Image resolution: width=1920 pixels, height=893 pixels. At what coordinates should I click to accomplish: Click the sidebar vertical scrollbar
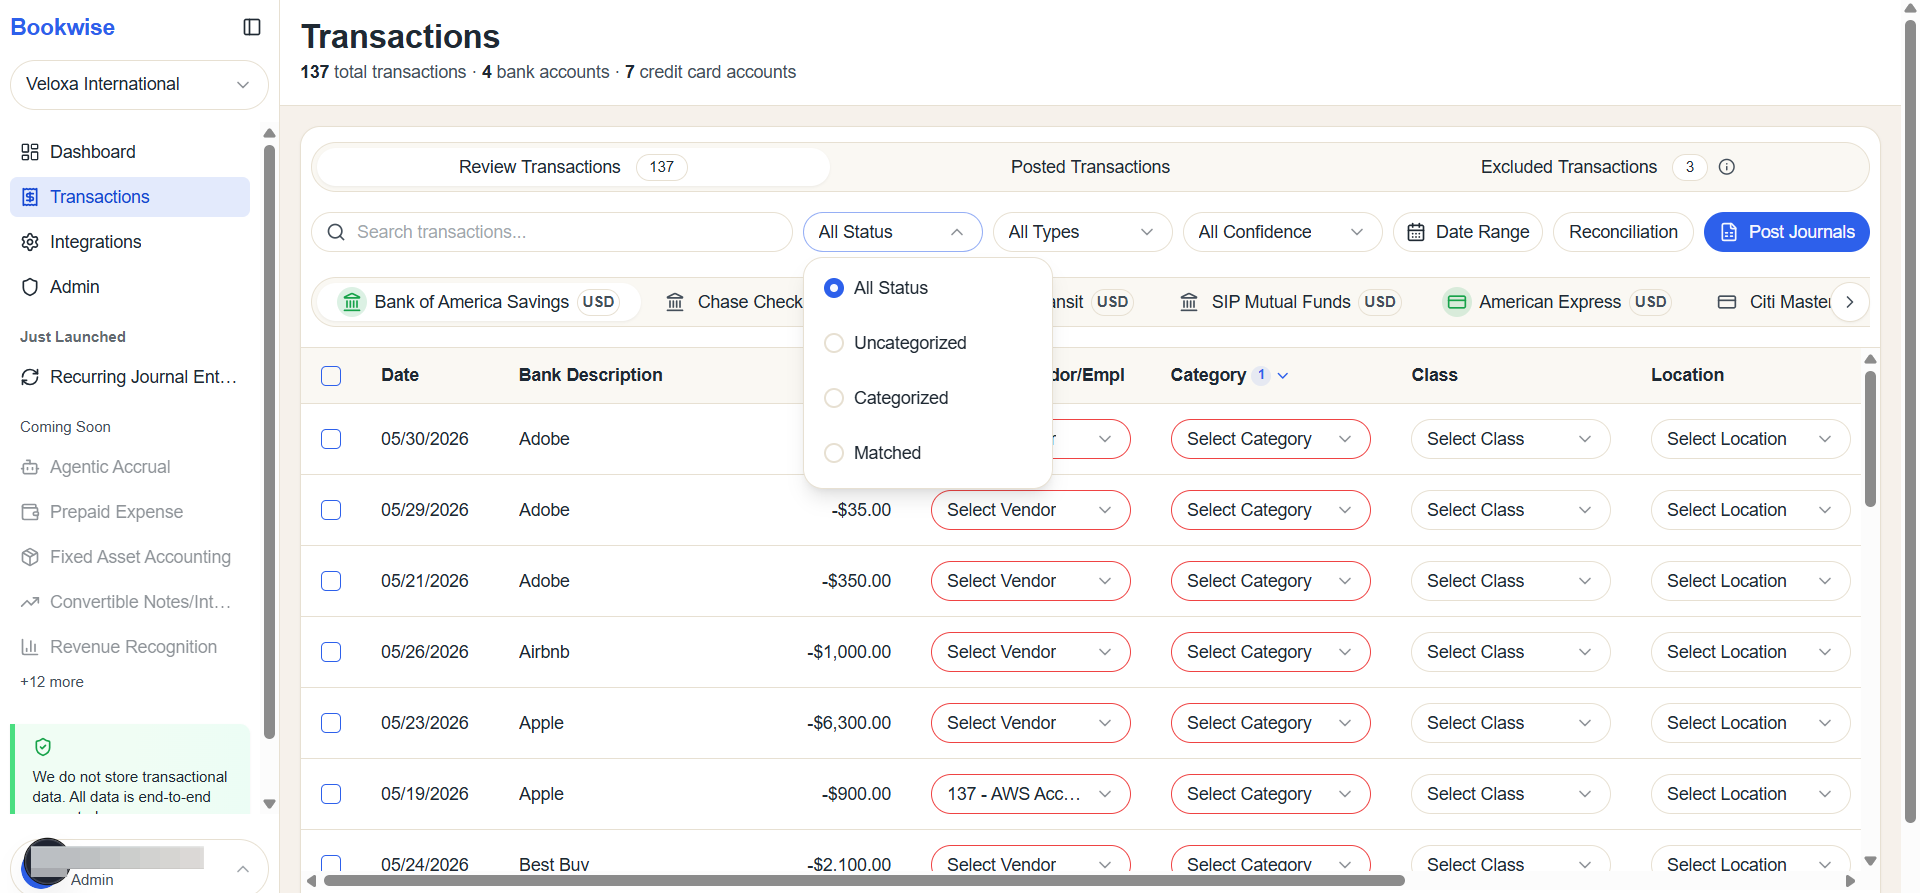(x=269, y=442)
